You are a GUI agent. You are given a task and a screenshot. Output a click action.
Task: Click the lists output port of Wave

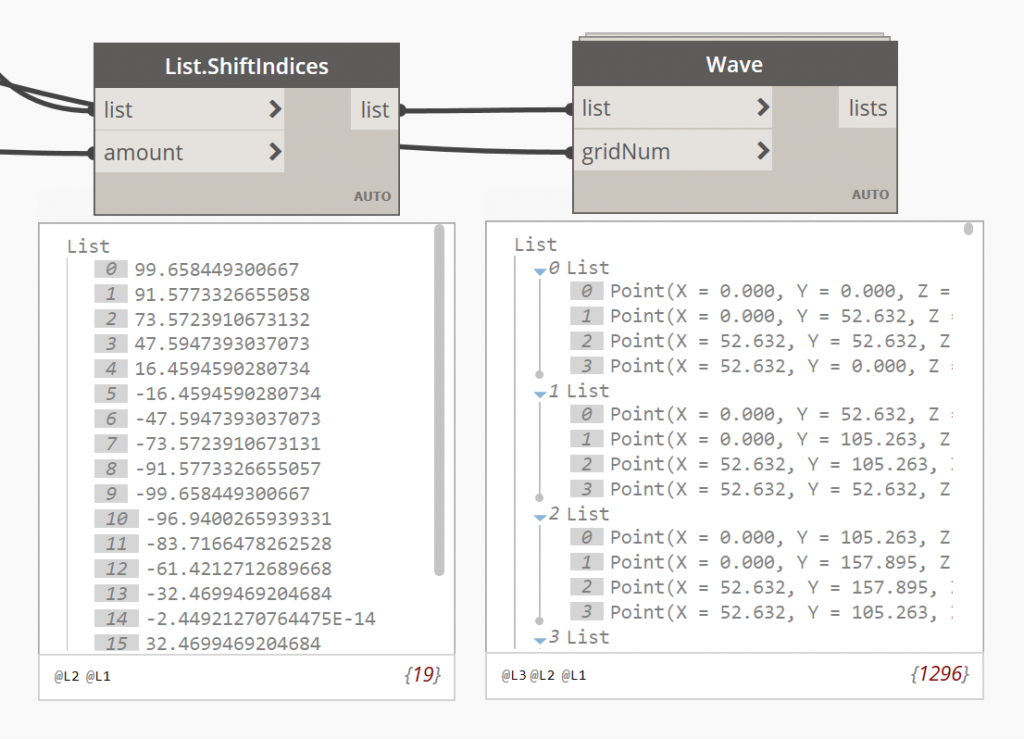coord(867,108)
